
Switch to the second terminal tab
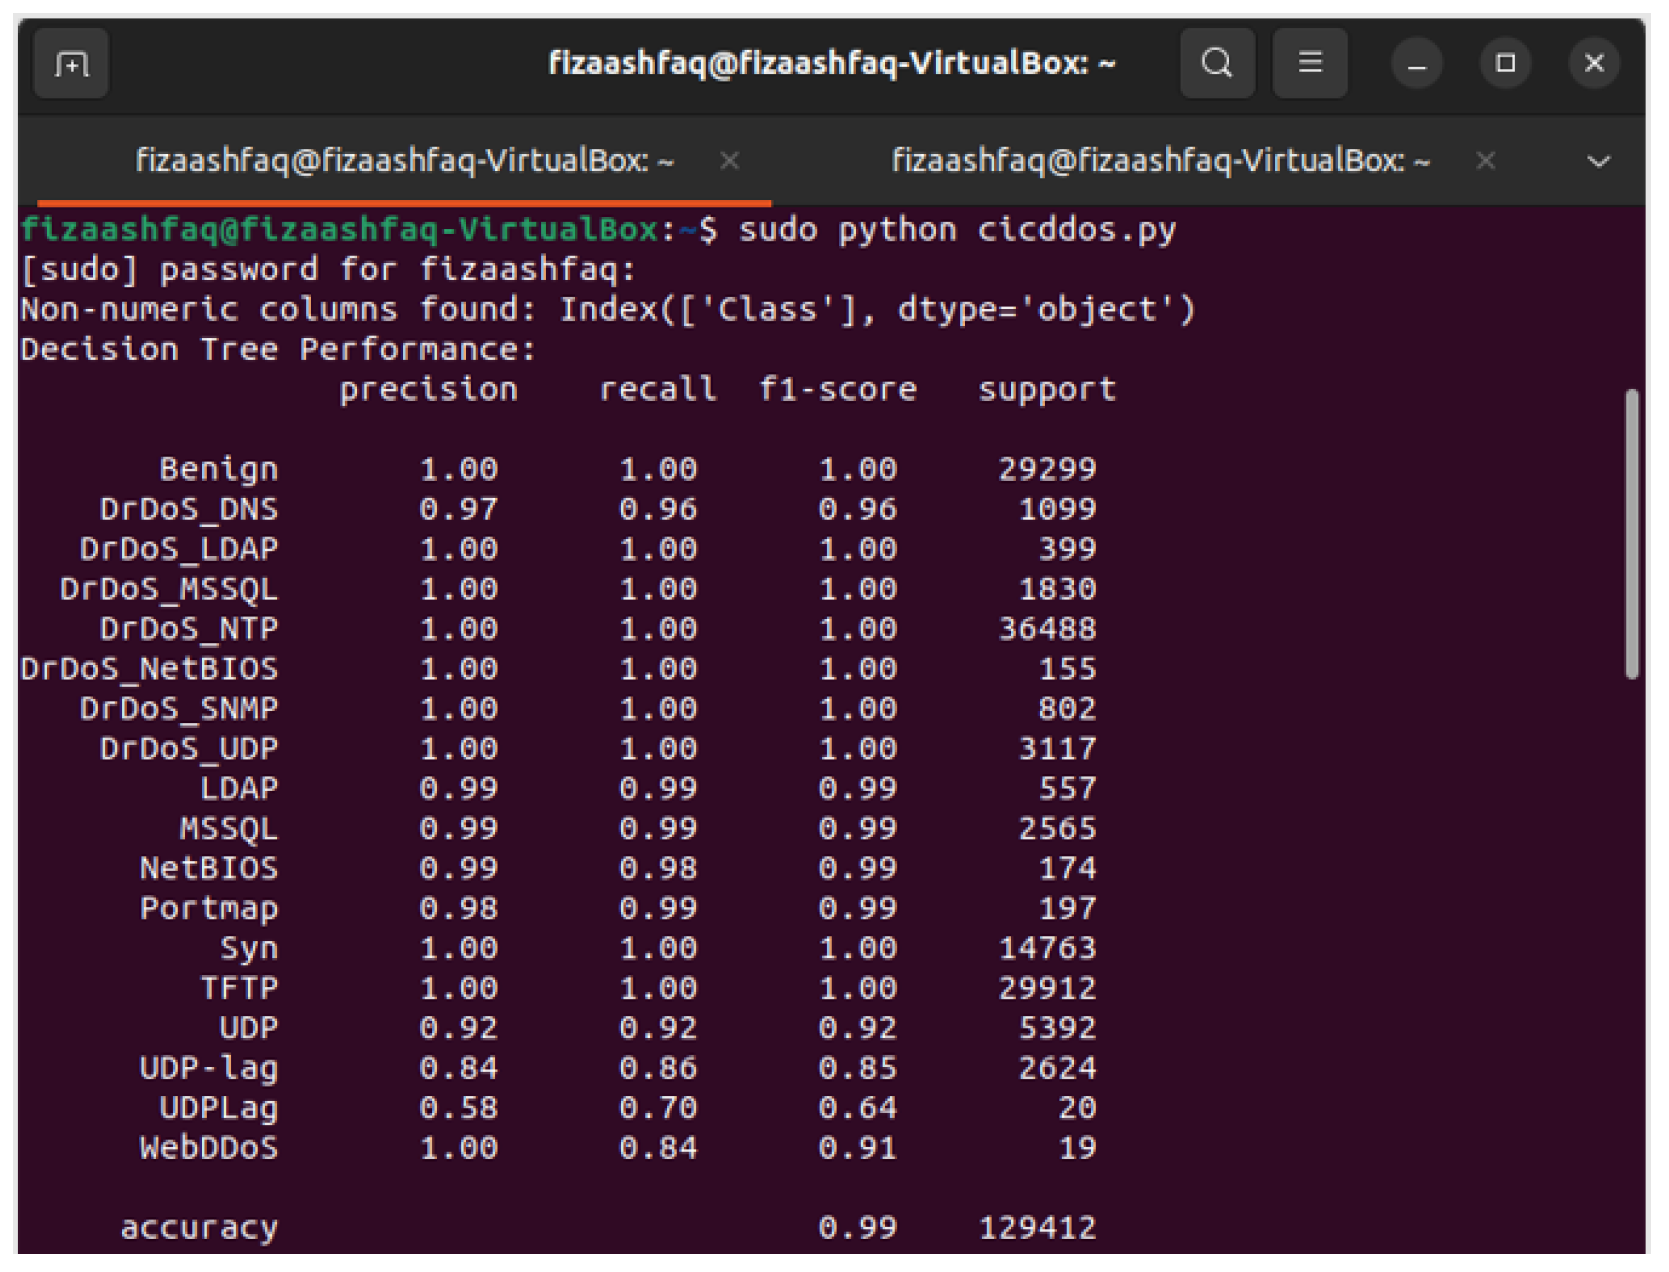point(1160,161)
